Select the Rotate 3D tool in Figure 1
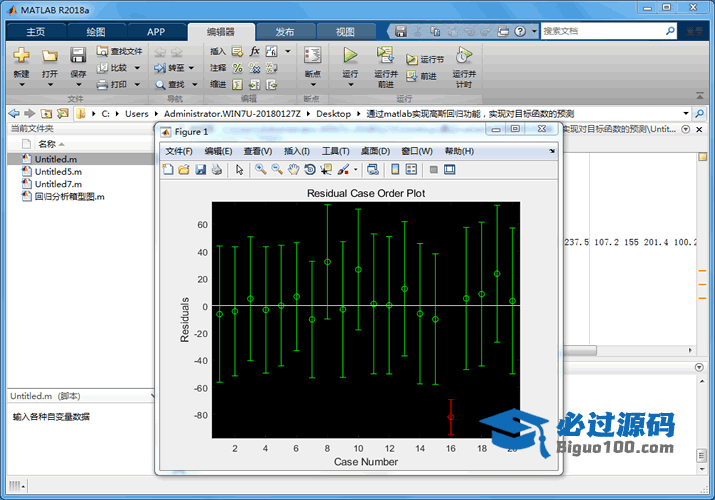 (310, 170)
